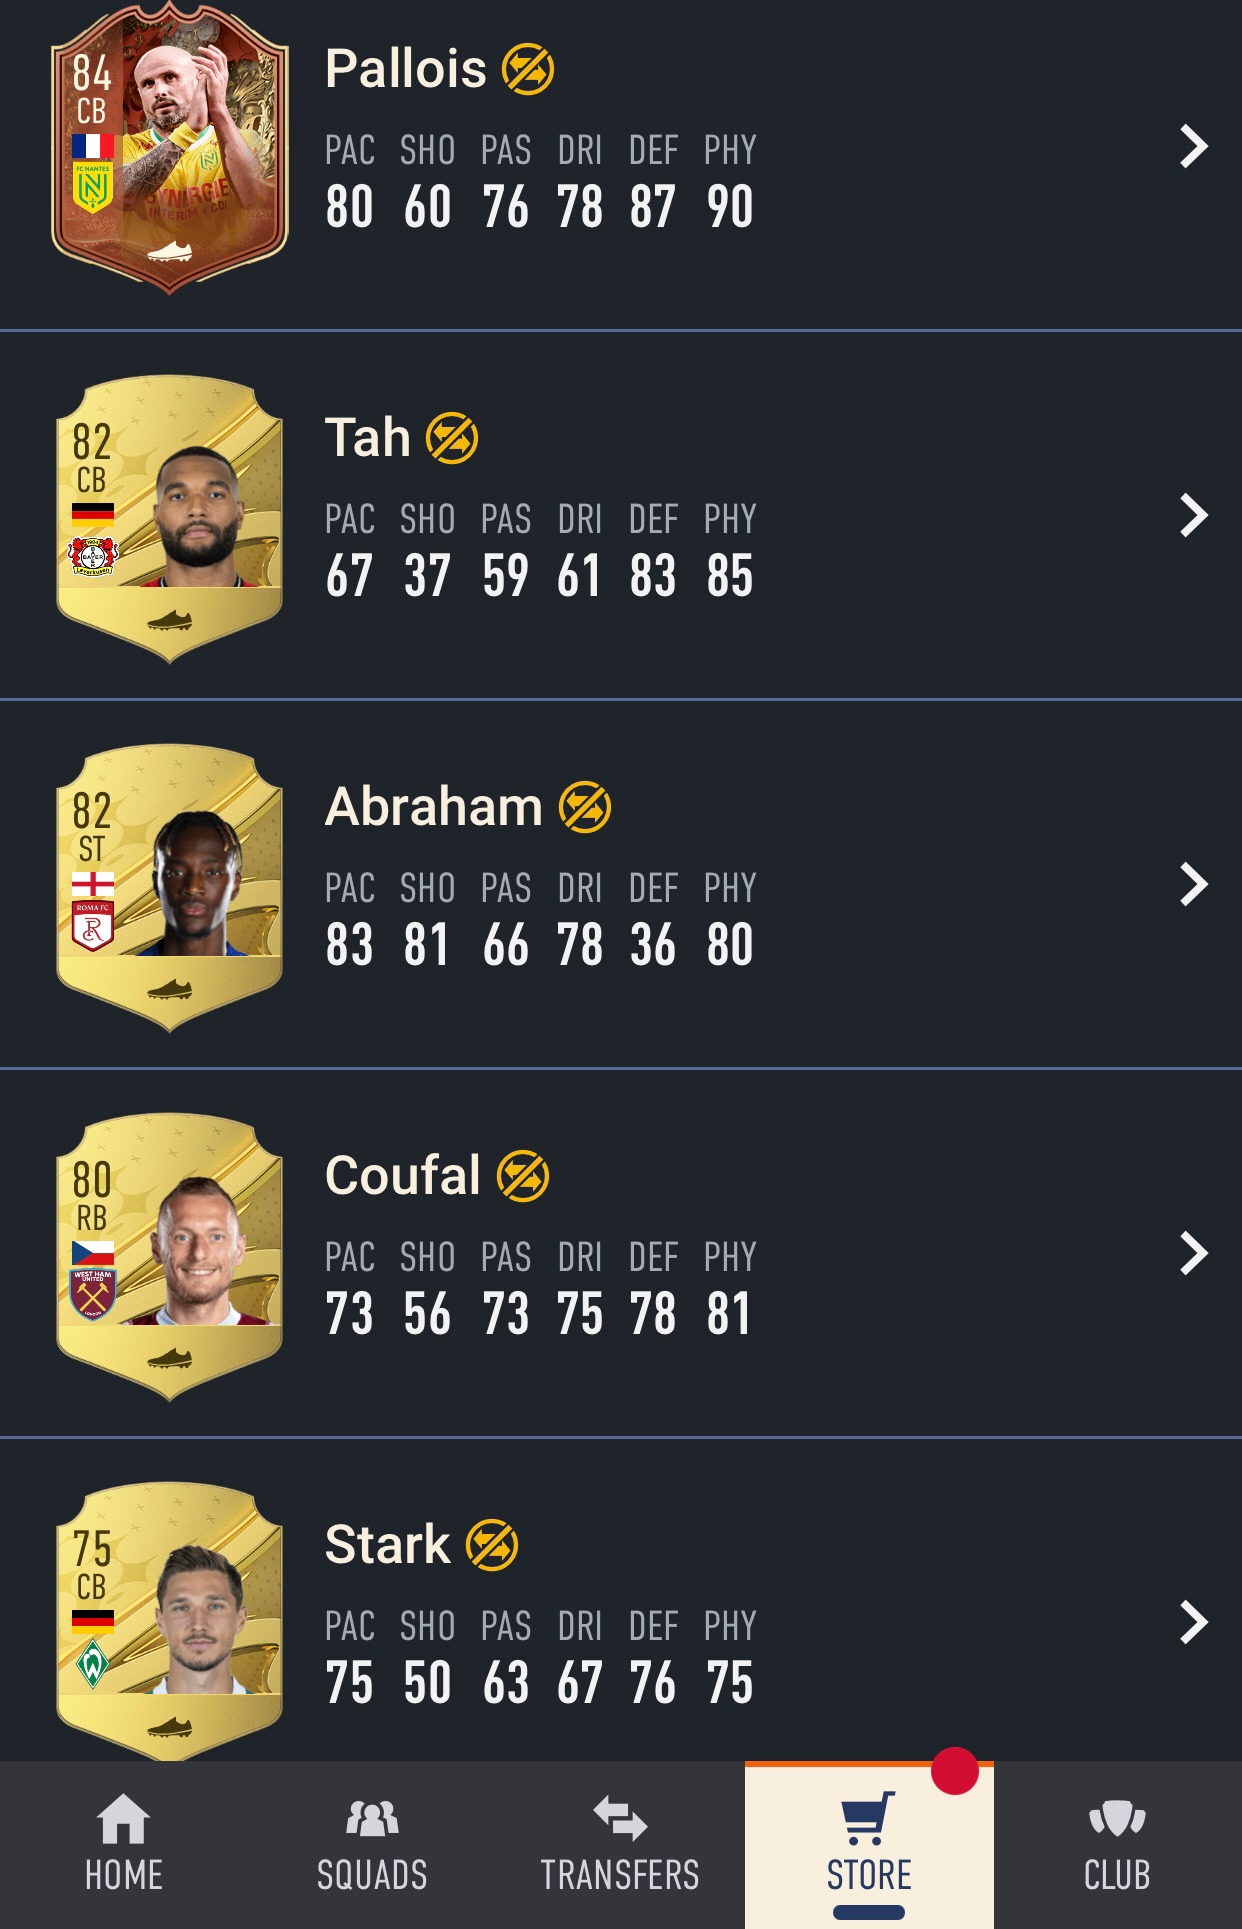Screen dimensions: 1242x1929
Task: Tap the untradeable icon next to Tah
Action: pos(452,438)
